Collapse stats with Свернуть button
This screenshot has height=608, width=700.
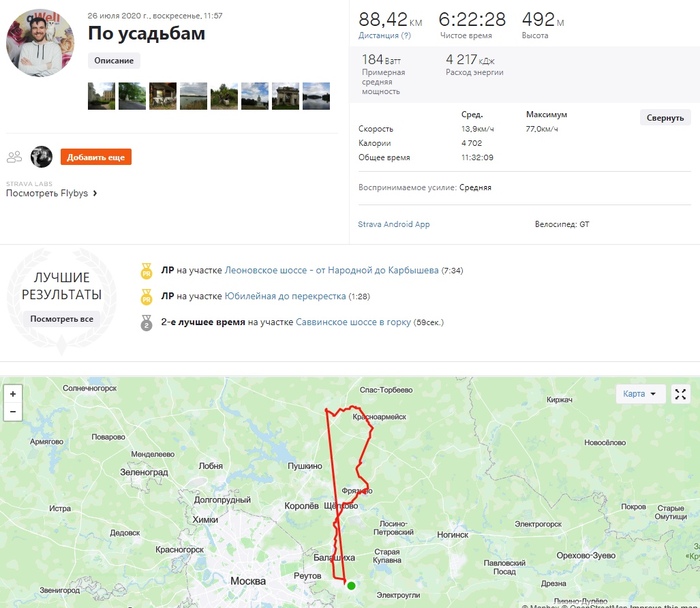pos(665,117)
